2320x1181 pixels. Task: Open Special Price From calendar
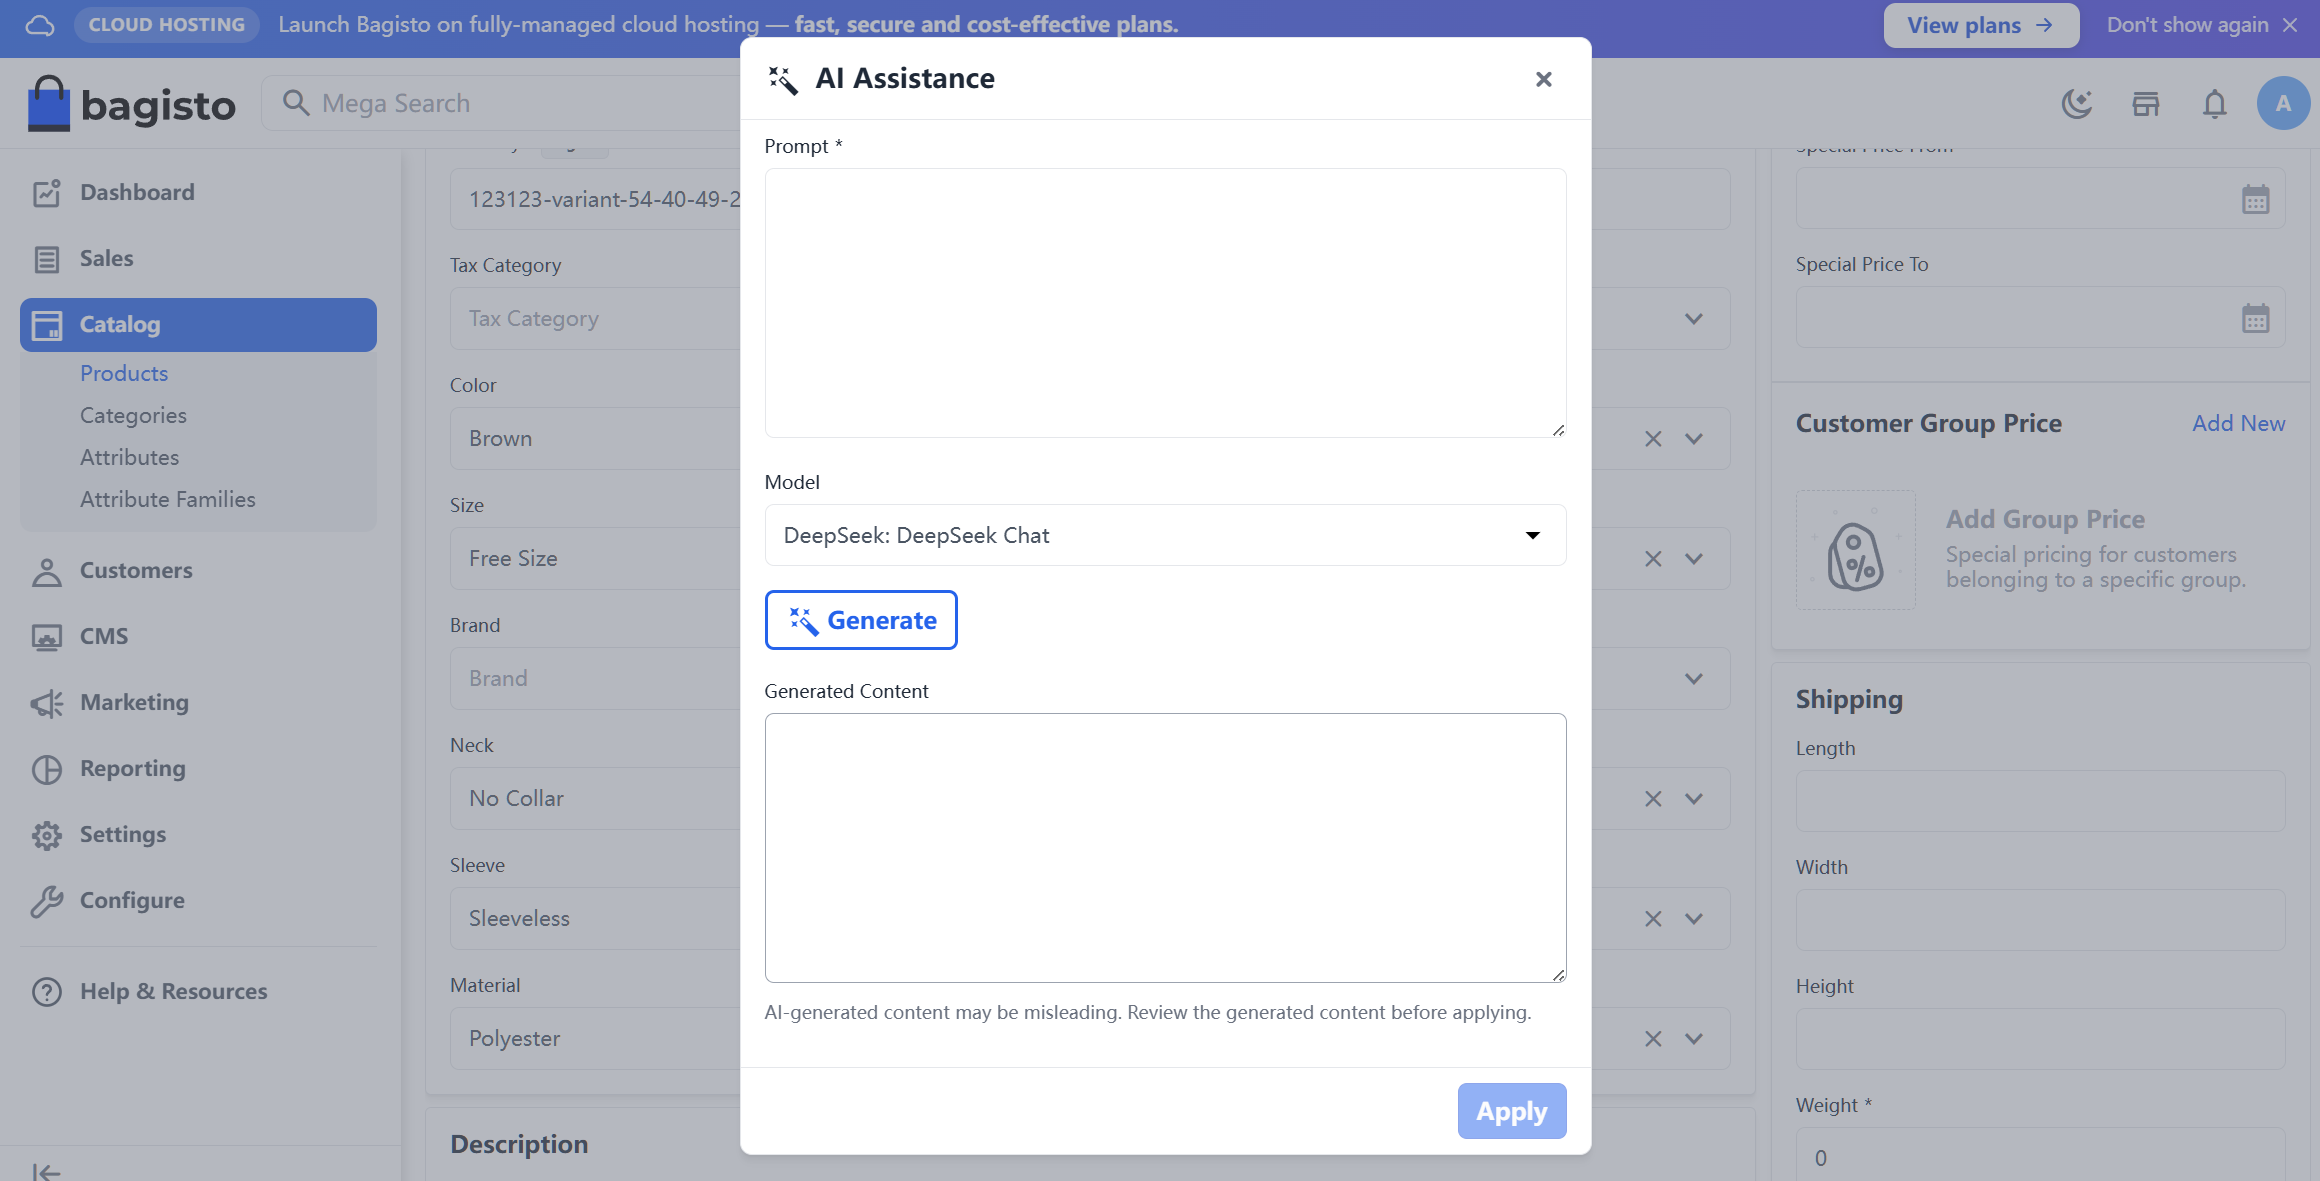(x=2255, y=199)
